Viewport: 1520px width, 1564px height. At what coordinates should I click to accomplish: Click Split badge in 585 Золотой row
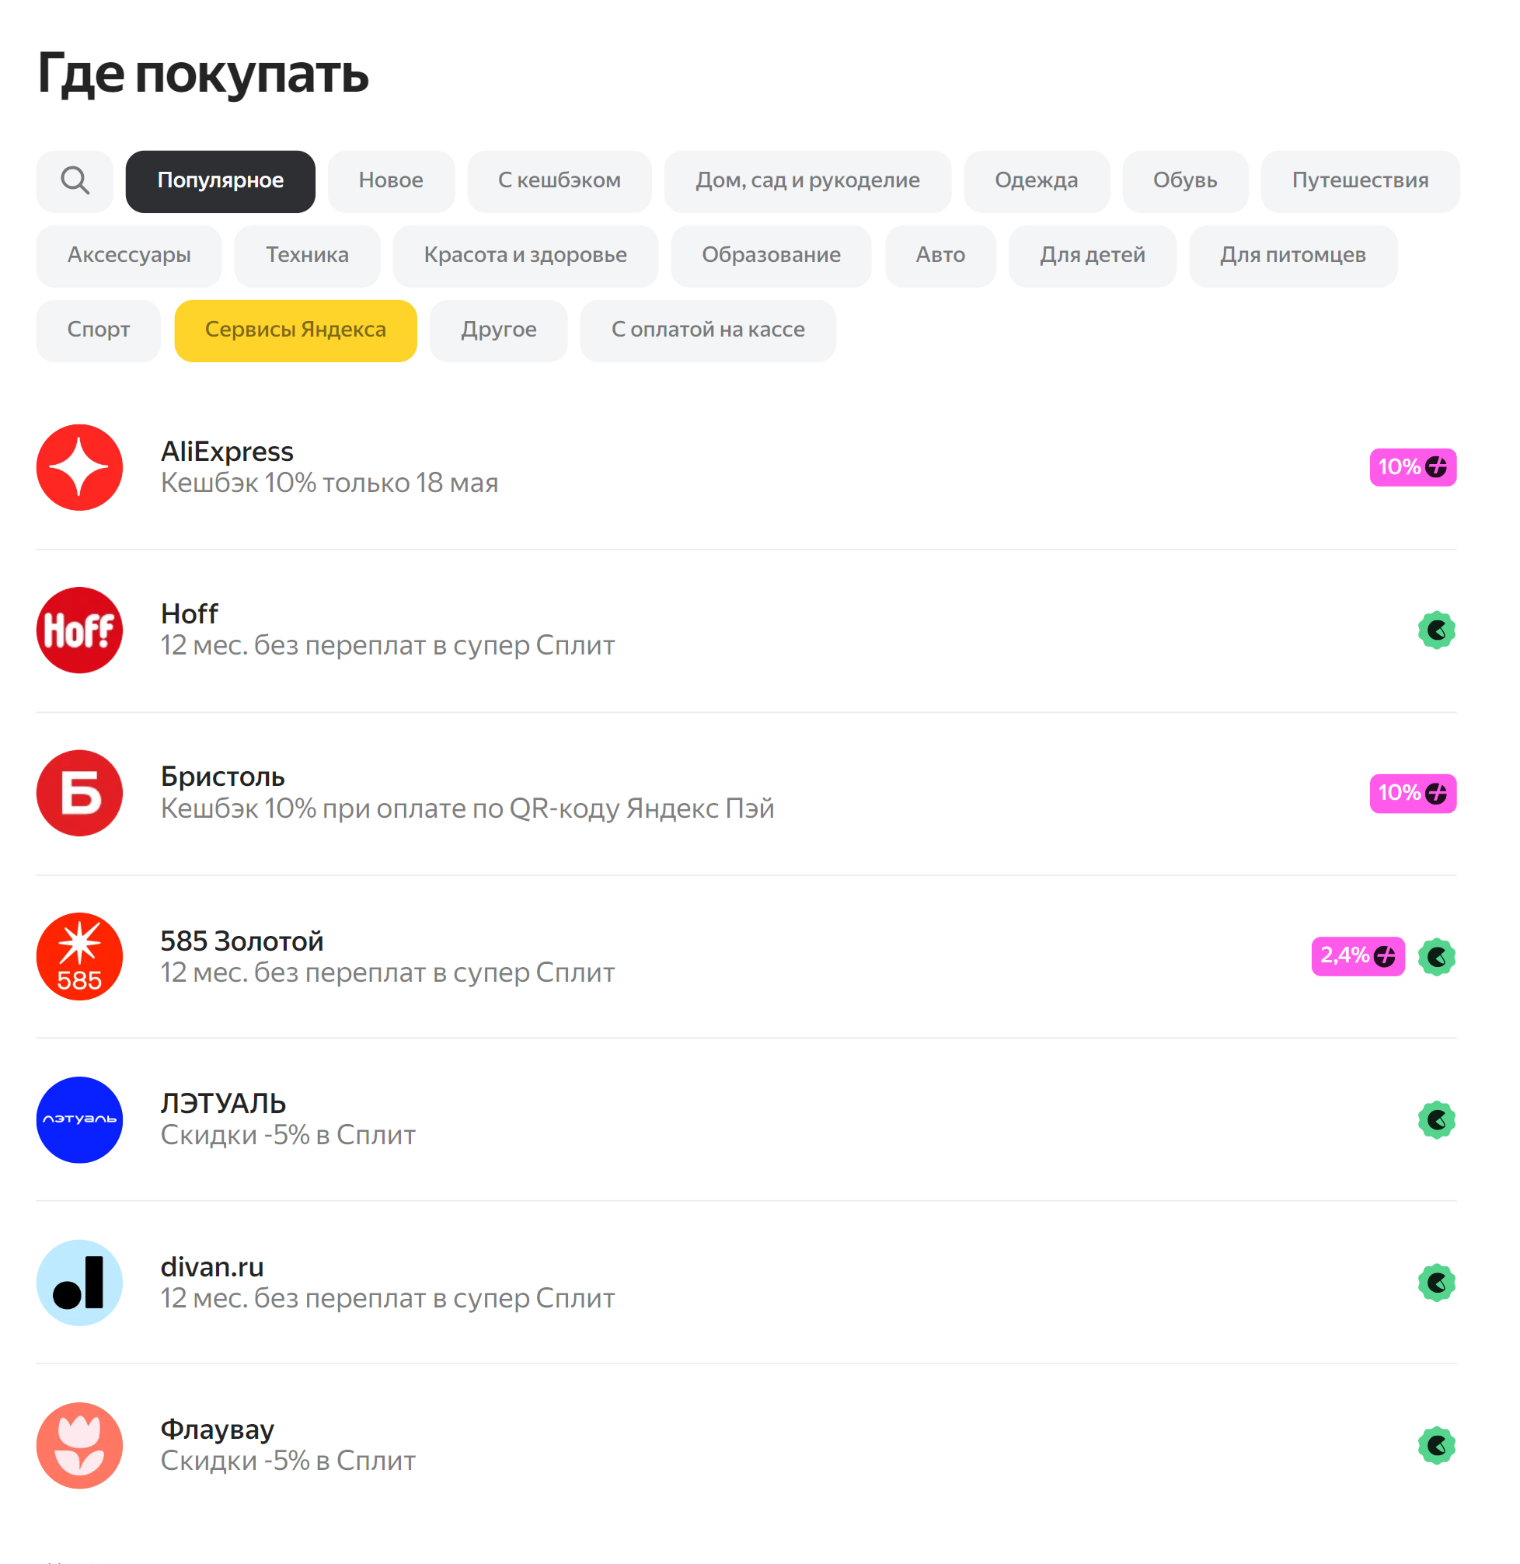click(1437, 957)
